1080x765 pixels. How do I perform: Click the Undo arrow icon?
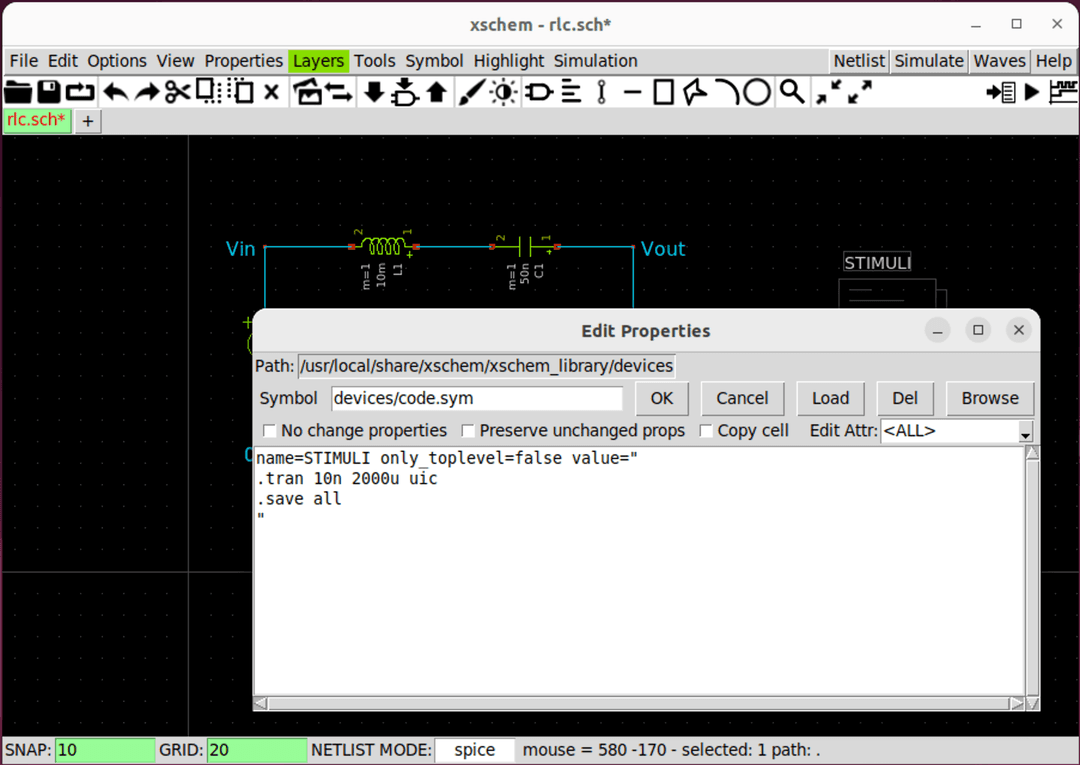[x=115, y=93]
